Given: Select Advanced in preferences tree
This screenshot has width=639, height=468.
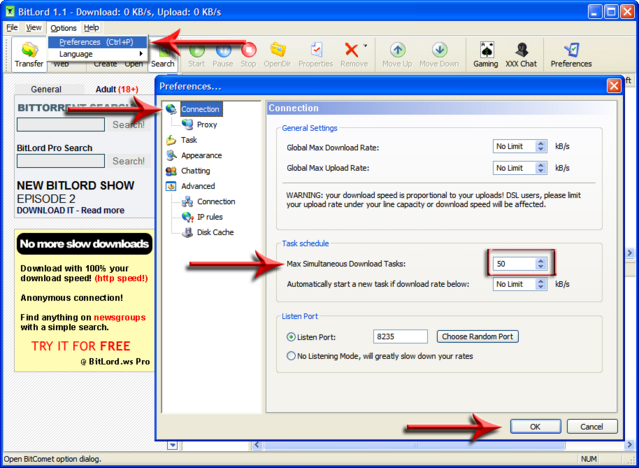Looking at the screenshot, I should (198, 186).
